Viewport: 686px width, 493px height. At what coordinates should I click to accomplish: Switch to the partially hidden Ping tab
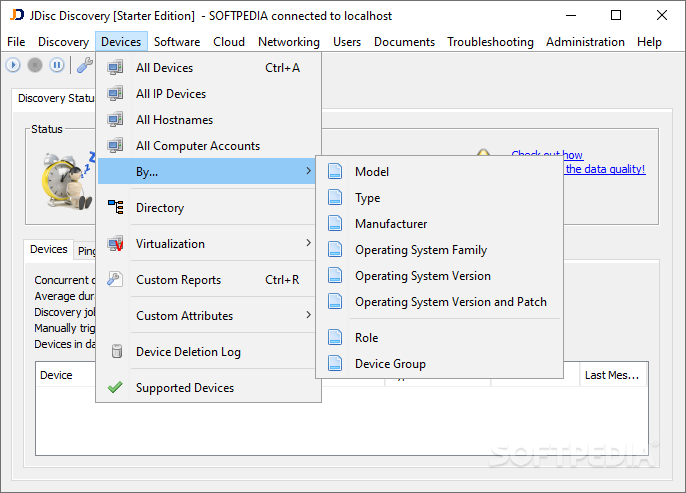tap(85, 251)
